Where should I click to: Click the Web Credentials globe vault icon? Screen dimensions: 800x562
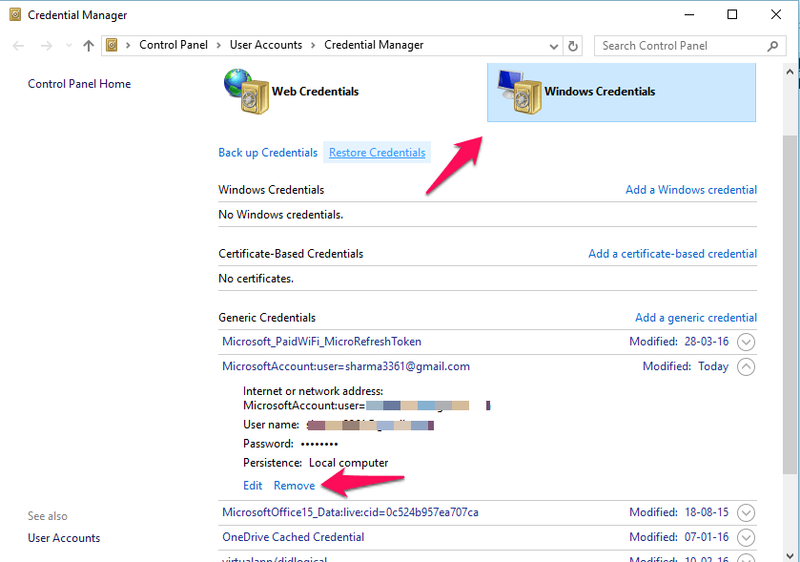246,91
